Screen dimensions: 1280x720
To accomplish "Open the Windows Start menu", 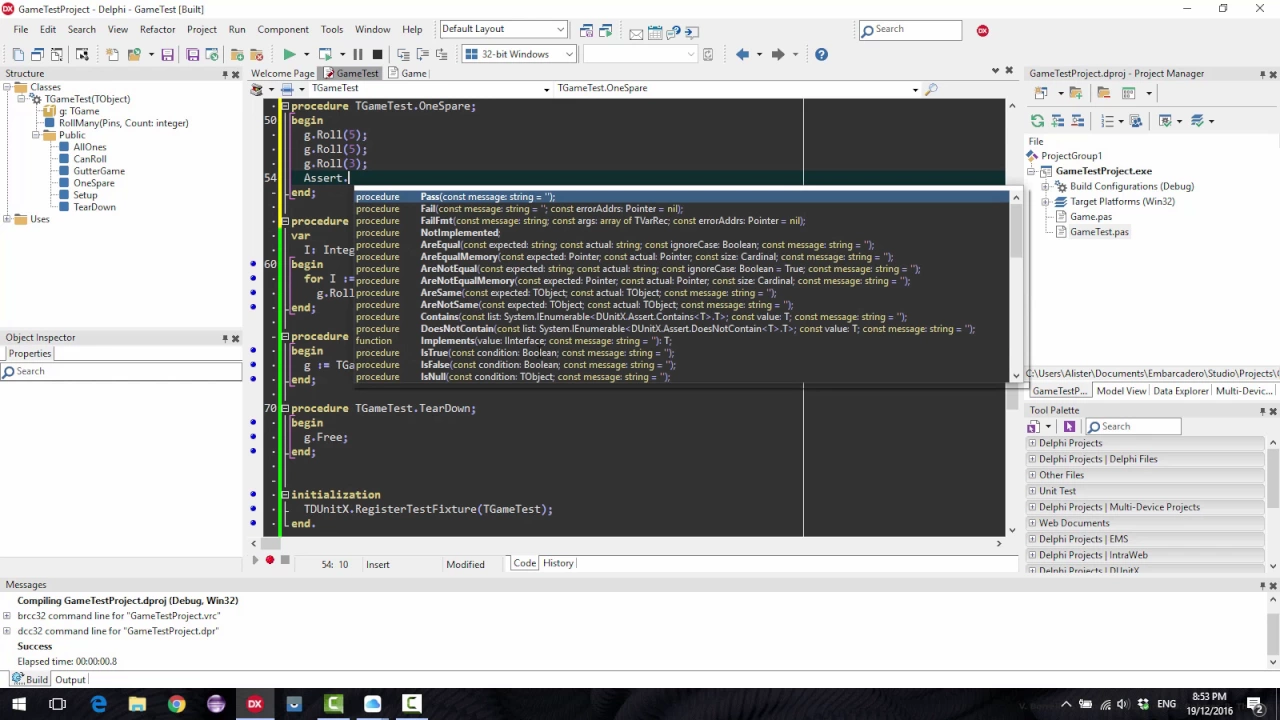I will coord(19,704).
